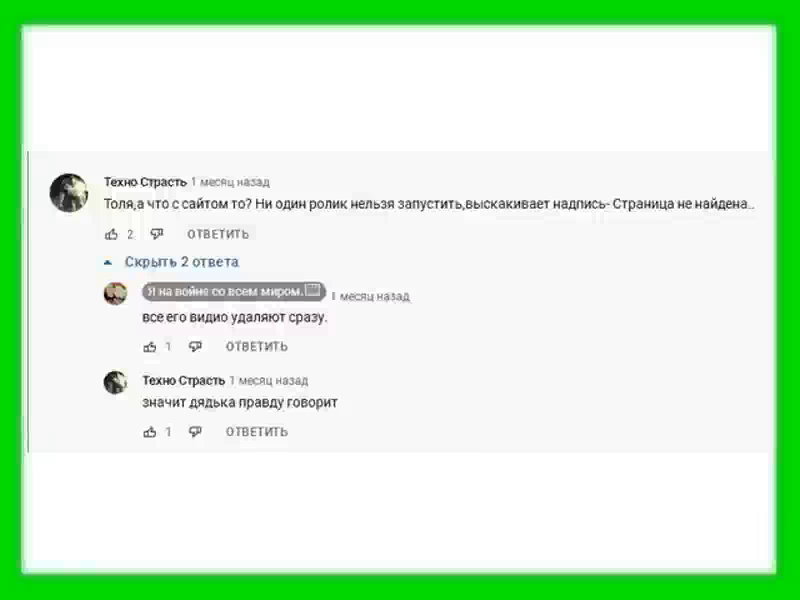Open Техно Страсть channel from top comment name
The width and height of the screenshot is (800, 600).
tap(145, 182)
